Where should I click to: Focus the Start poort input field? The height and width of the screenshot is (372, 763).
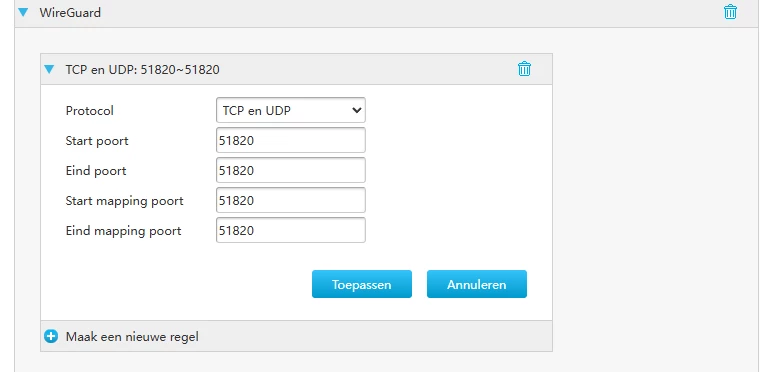(x=291, y=141)
